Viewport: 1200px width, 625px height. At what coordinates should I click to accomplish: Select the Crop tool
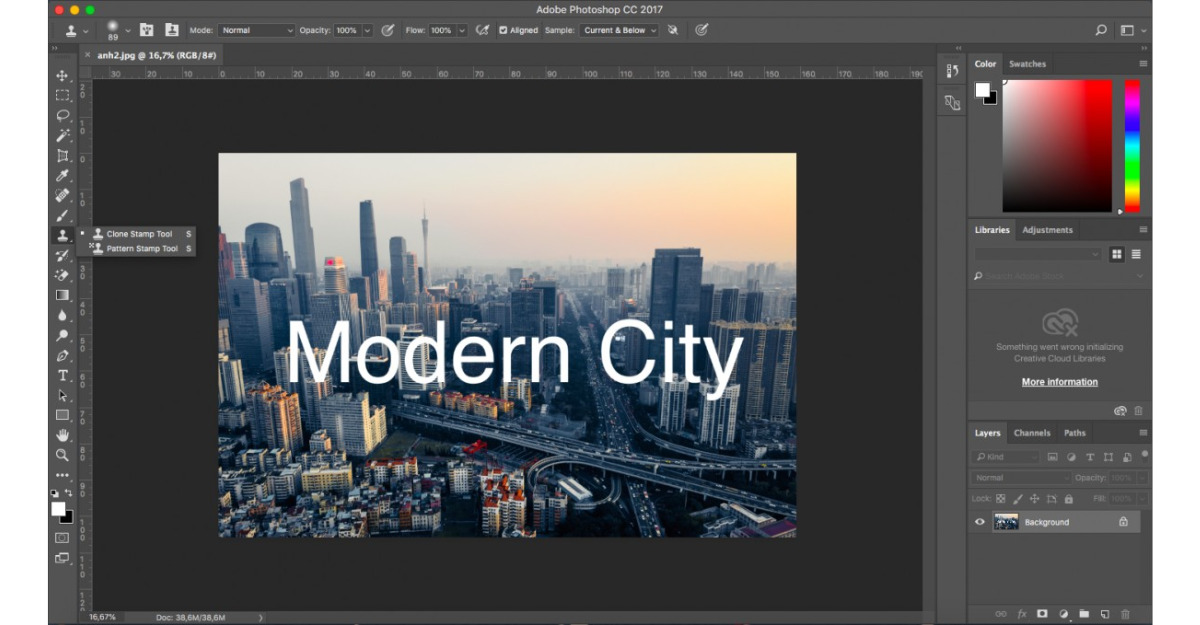(62, 156)
